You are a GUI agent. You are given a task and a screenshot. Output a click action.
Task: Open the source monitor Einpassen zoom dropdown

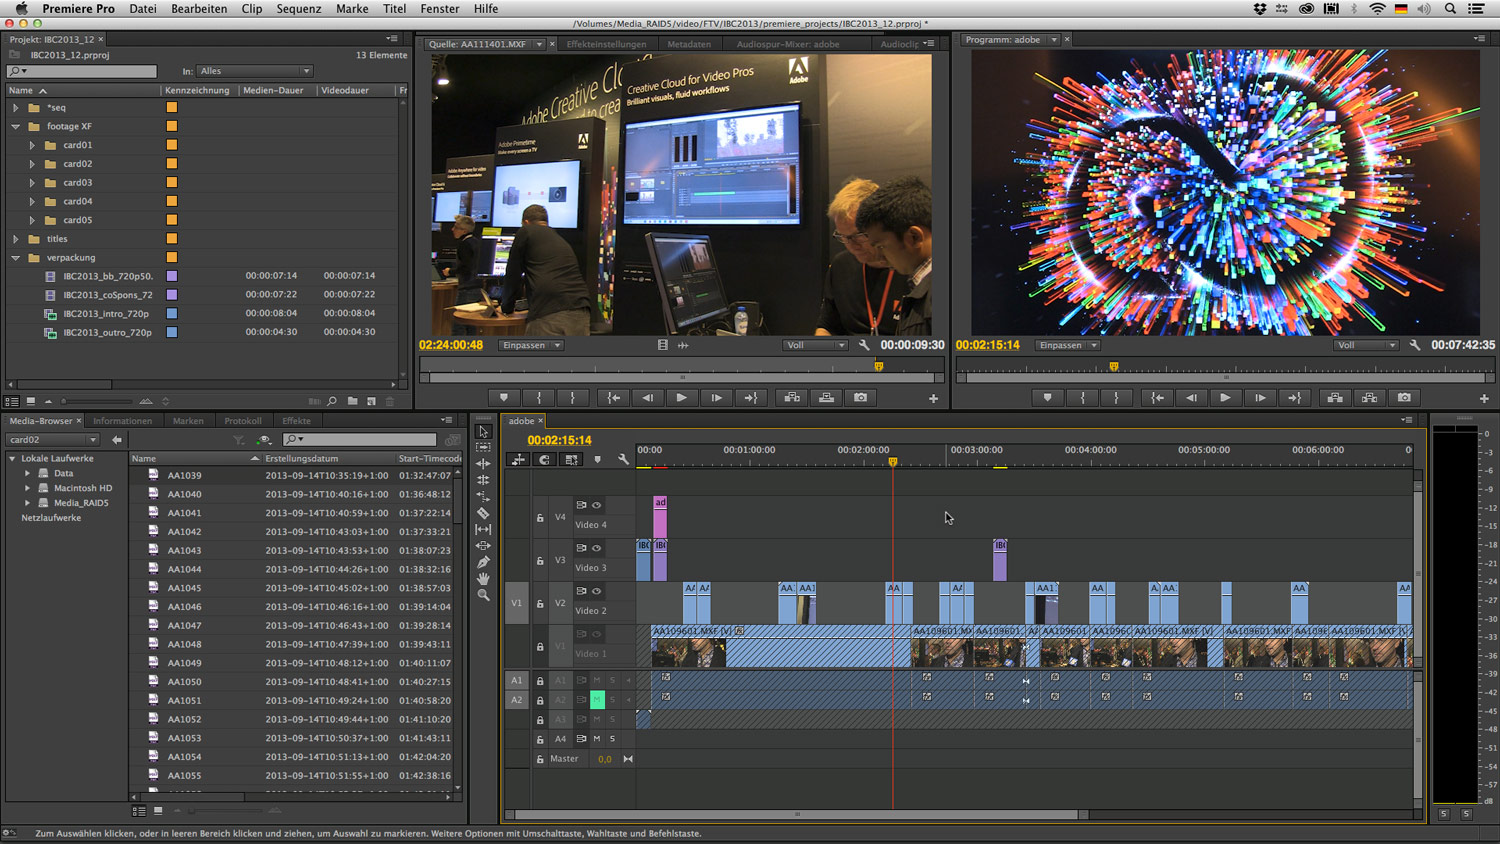pos(531,345)
